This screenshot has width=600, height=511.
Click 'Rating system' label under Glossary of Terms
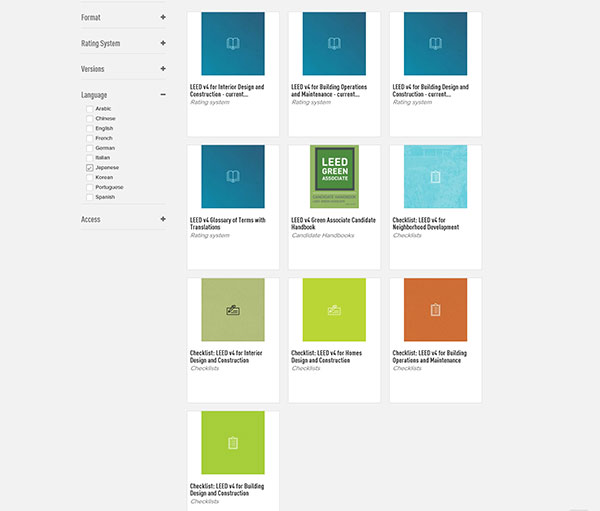coord(210,235)
